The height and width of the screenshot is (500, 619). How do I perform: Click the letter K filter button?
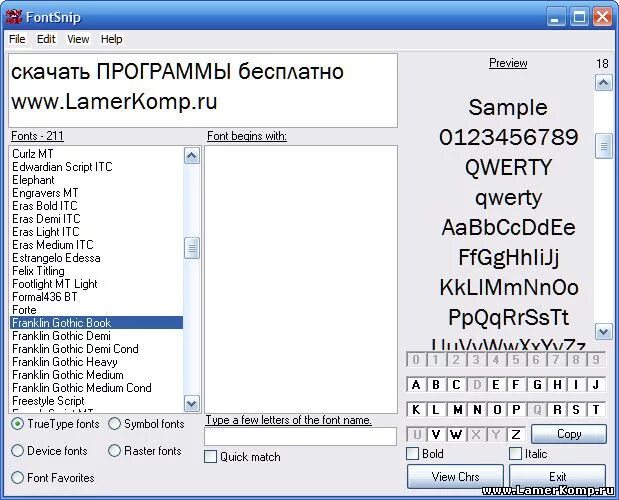click(416, 410)
